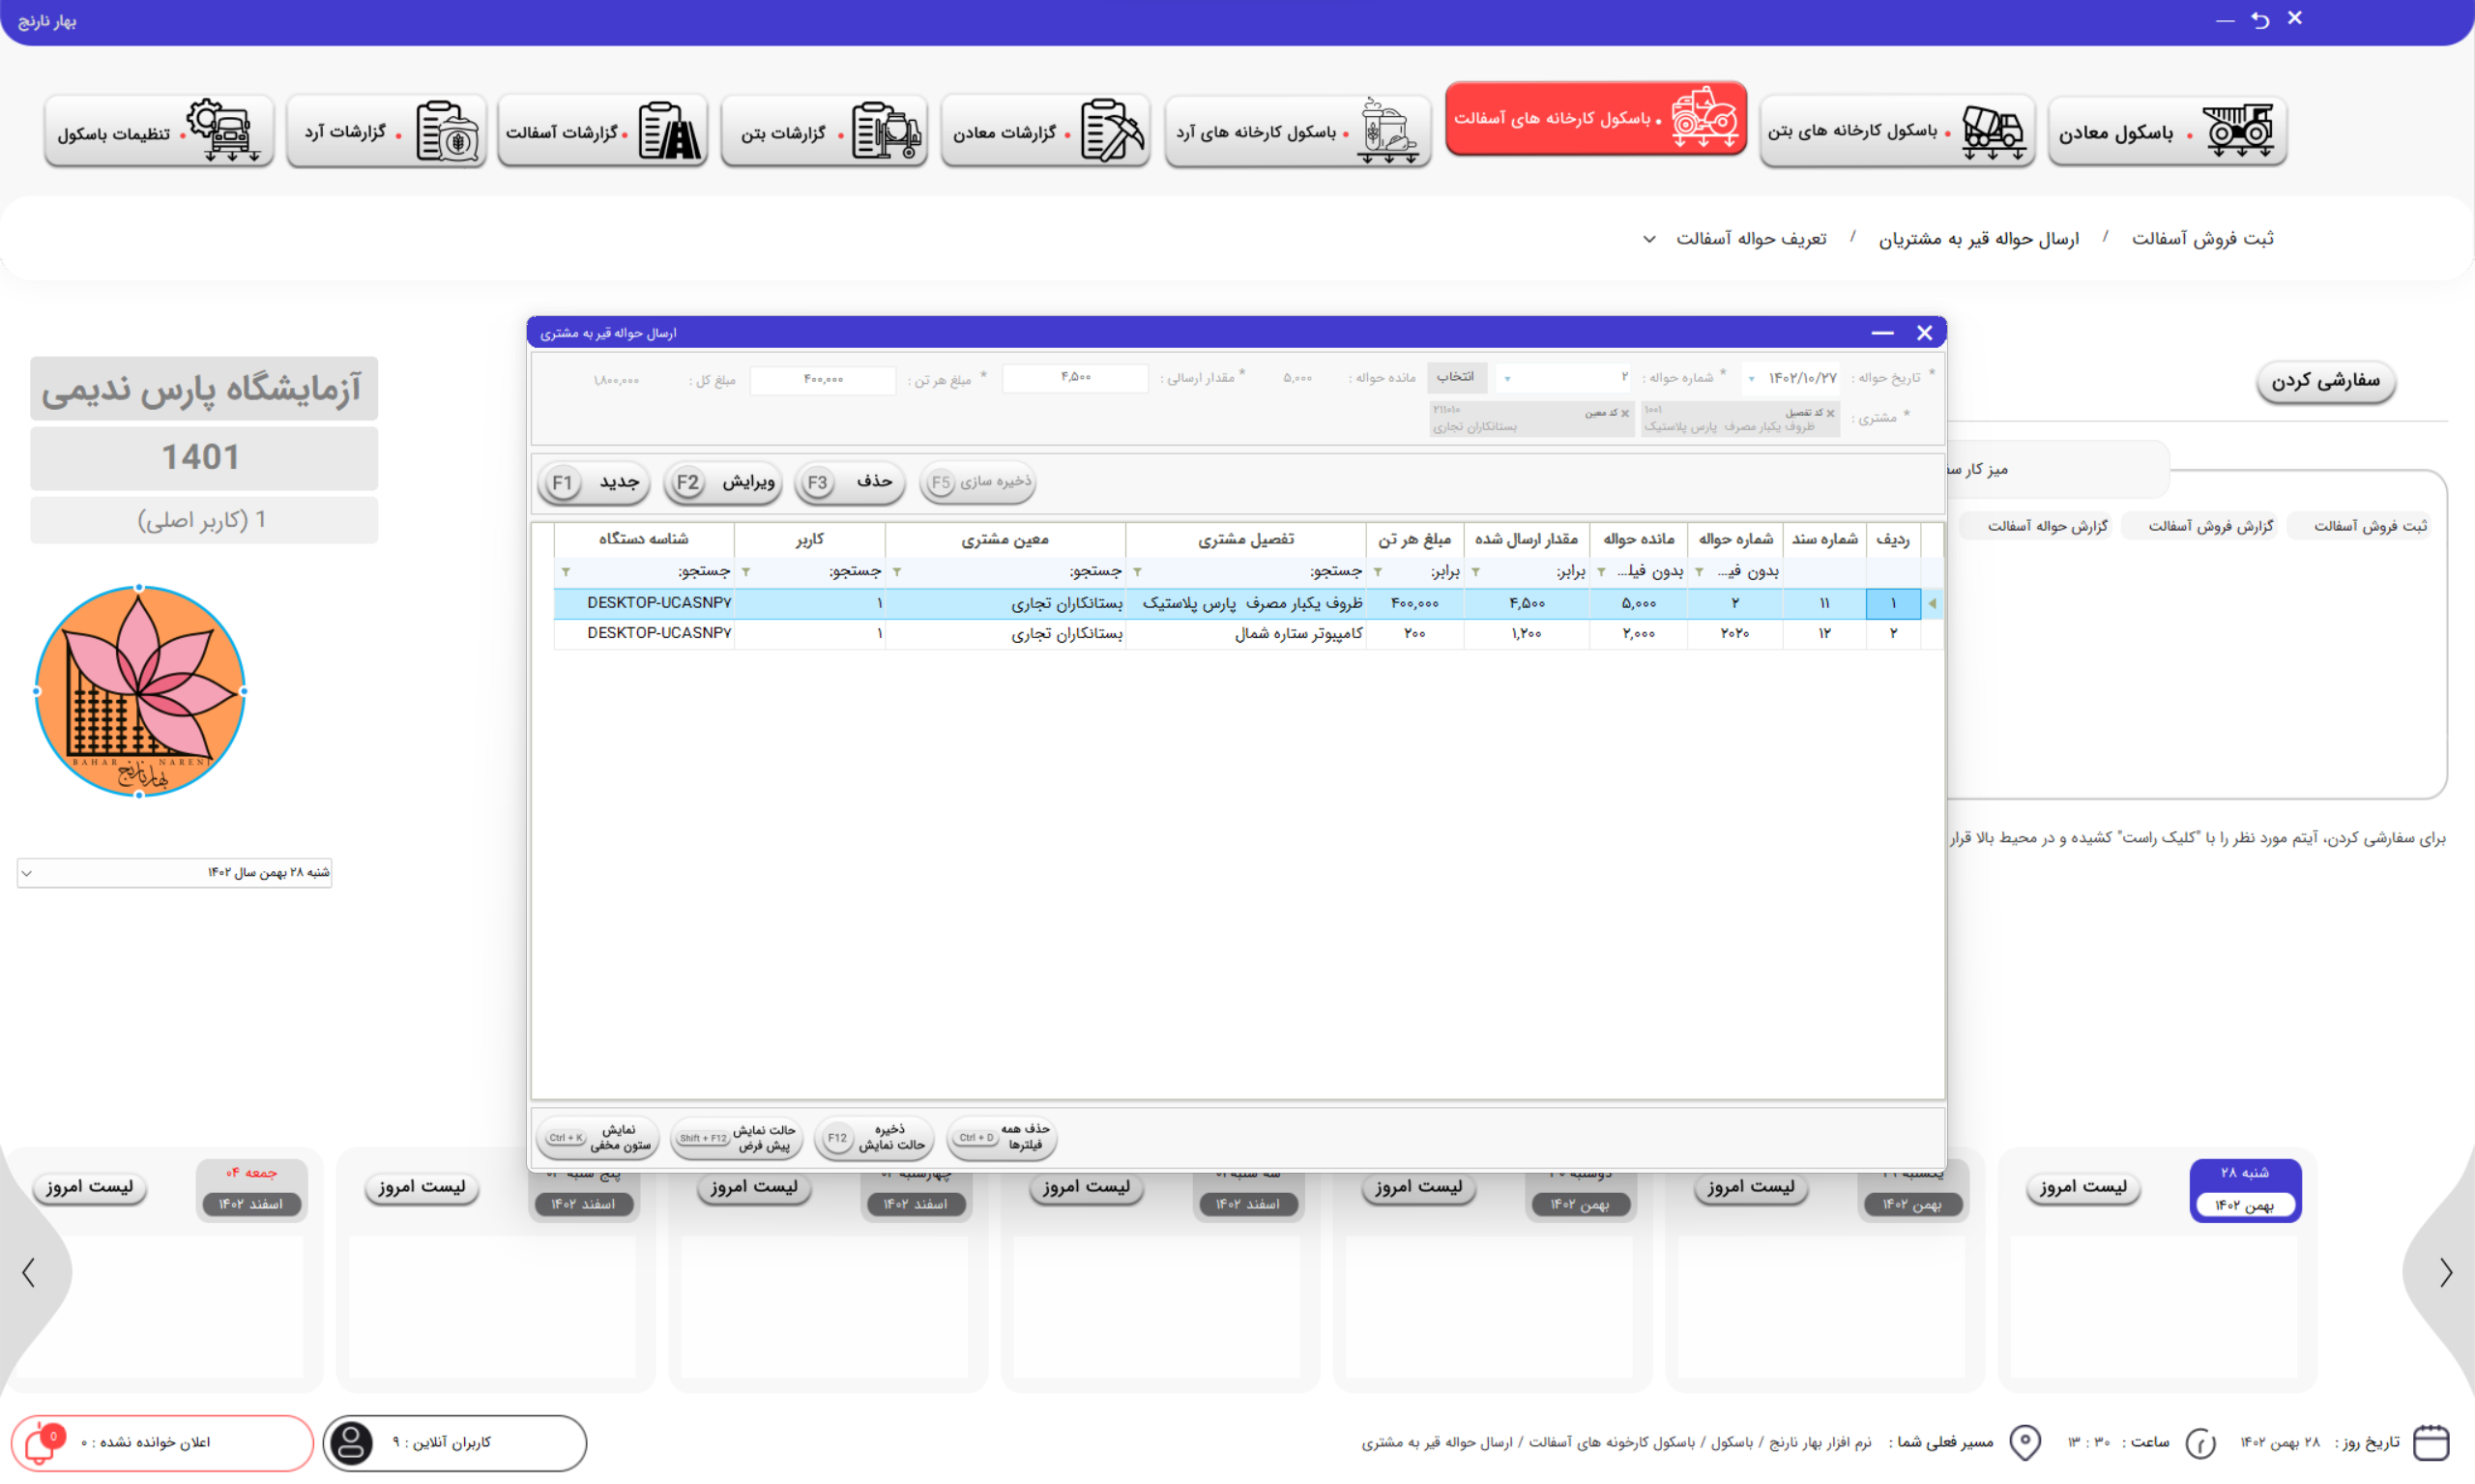This screenshot has height=1484, width=2475.
Task: Open the باسکول کارخانه های آرد module
Action: pyautogui.click(x=1297, y=131)
